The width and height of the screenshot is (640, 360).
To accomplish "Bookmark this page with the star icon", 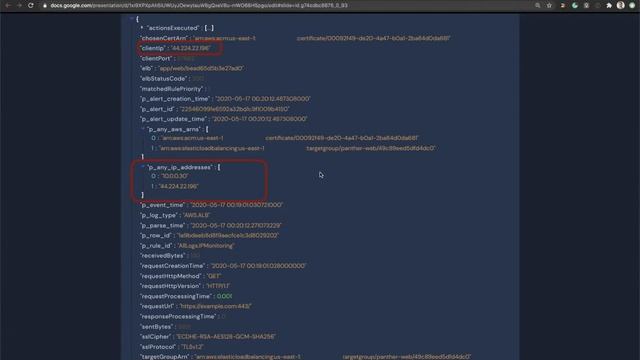I will (x=549, y=5).
